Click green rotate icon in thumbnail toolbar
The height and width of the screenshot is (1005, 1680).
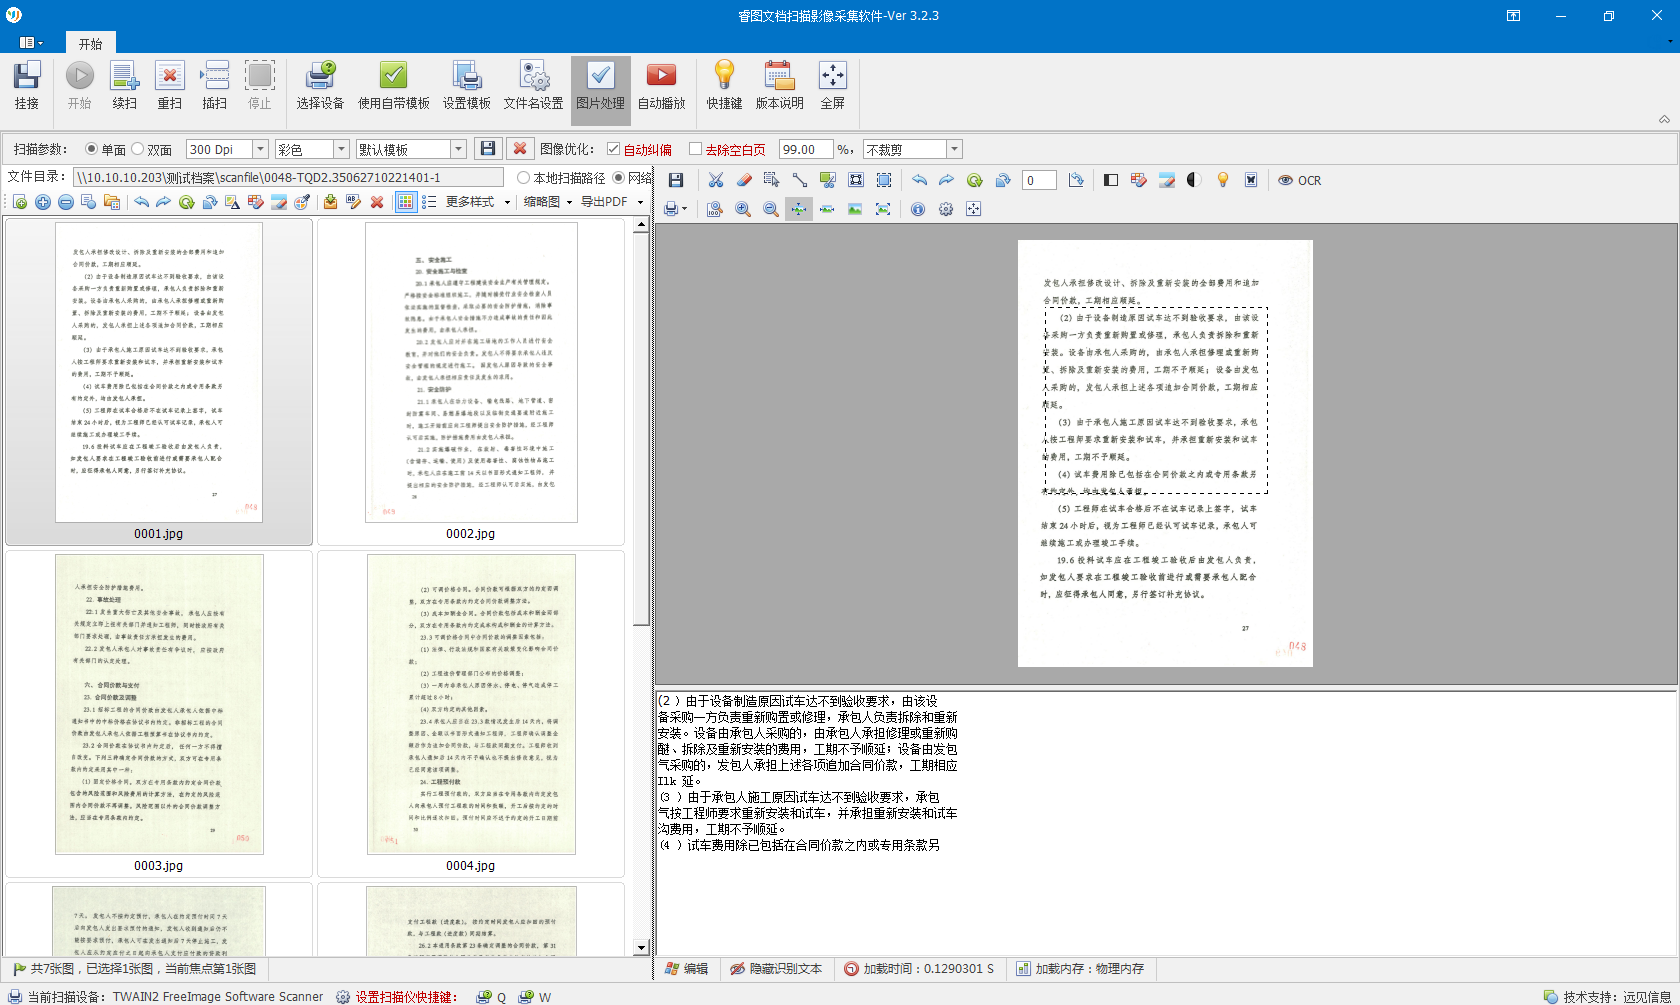(x=187, y=202)
